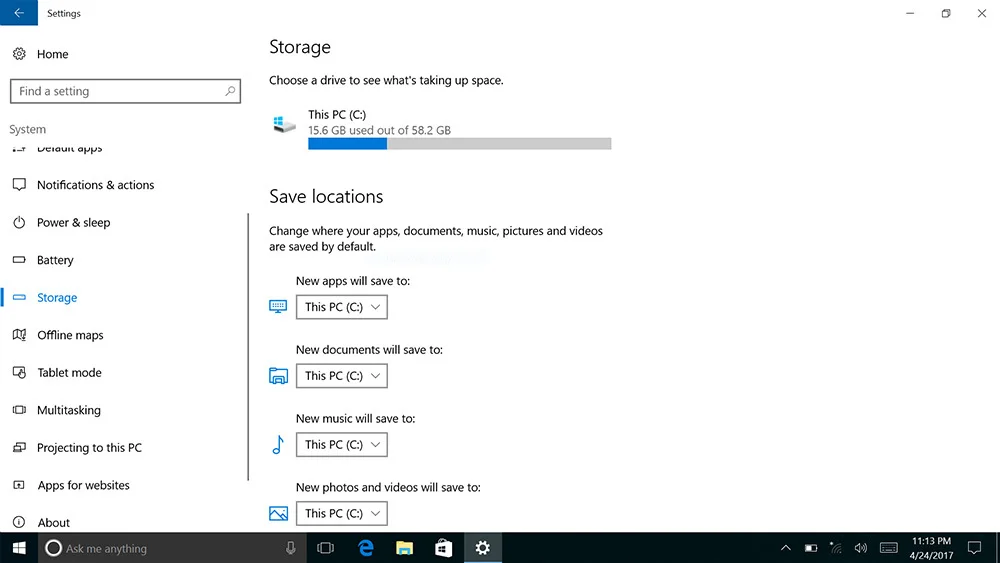Click the Ask me anything Cortana search
The height and width of the screenshot is (563, 1000).
pyautogui.click(x=172, y=548)
